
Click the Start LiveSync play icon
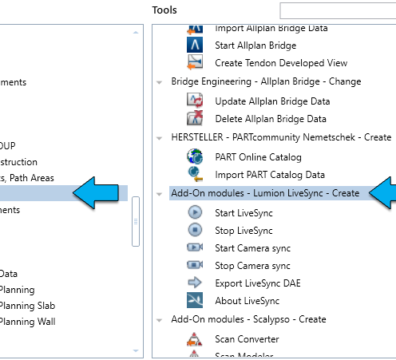[195, 212]
